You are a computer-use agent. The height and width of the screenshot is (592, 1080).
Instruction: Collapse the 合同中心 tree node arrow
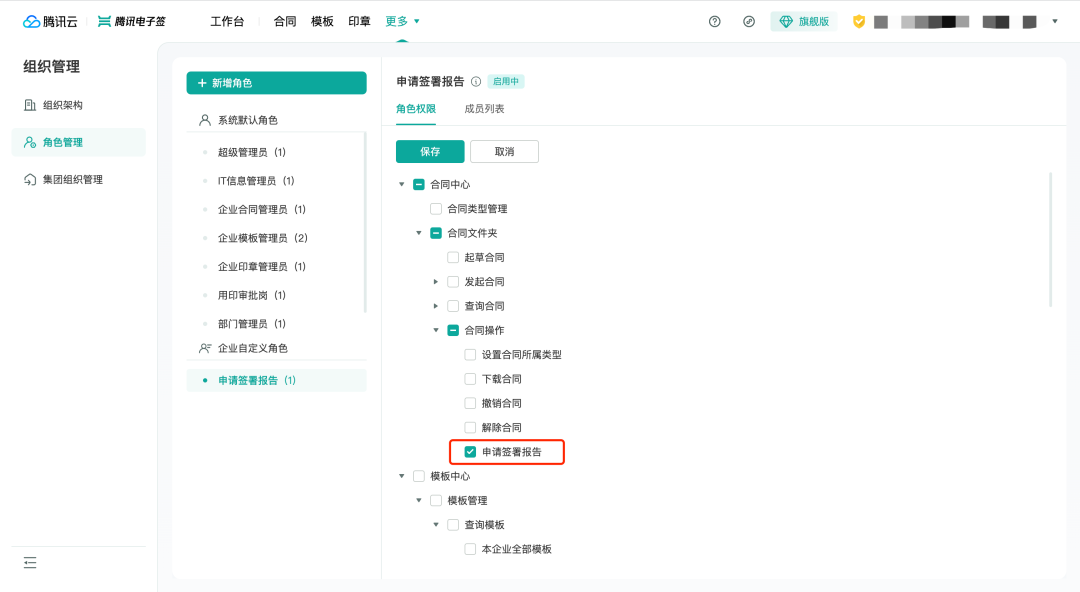pyautogui.click(x=402, y=184)
